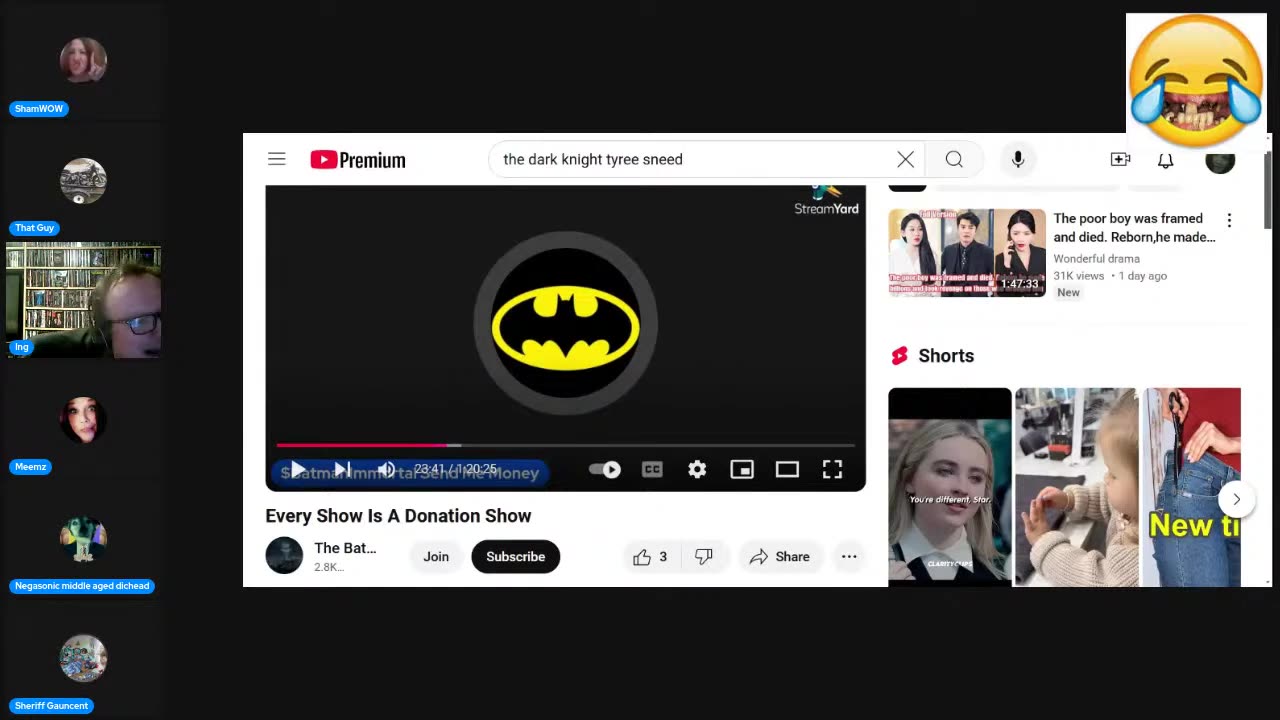Image resolution: width=1280 pixels, height=720 pixels.
Task: Dislike the video thumbs down
Action: (x=704, y=556)
